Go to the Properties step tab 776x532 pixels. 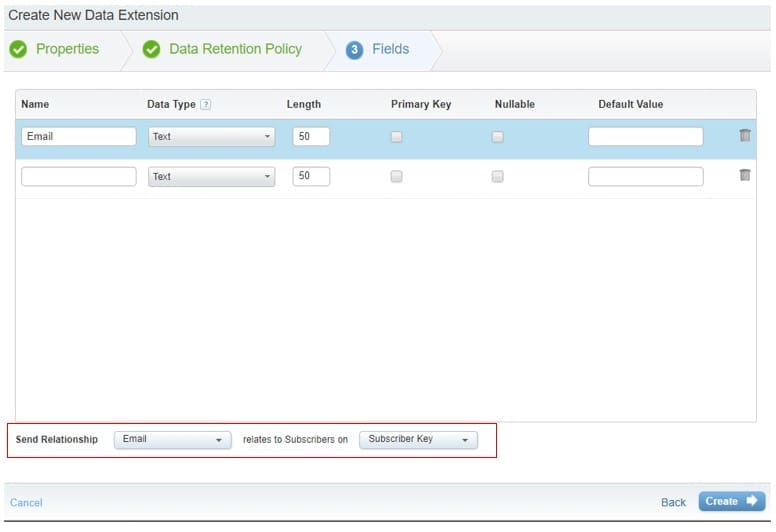pyautogui.click(x=67, y=49)
